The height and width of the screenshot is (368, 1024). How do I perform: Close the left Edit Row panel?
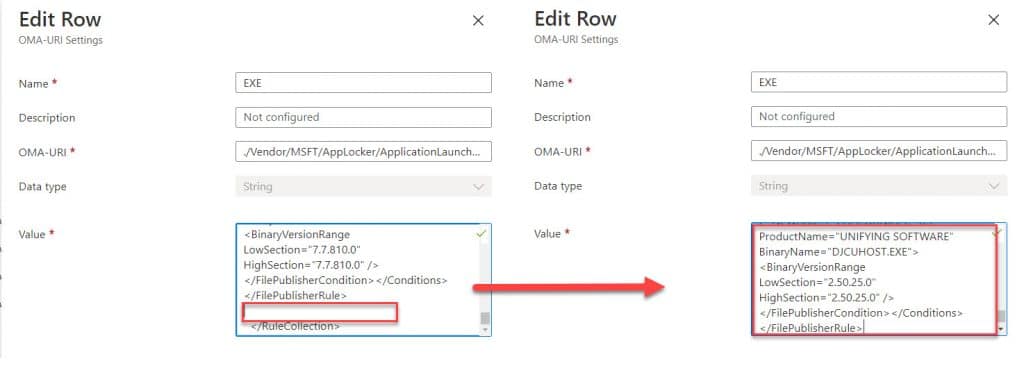coord(478,21)
